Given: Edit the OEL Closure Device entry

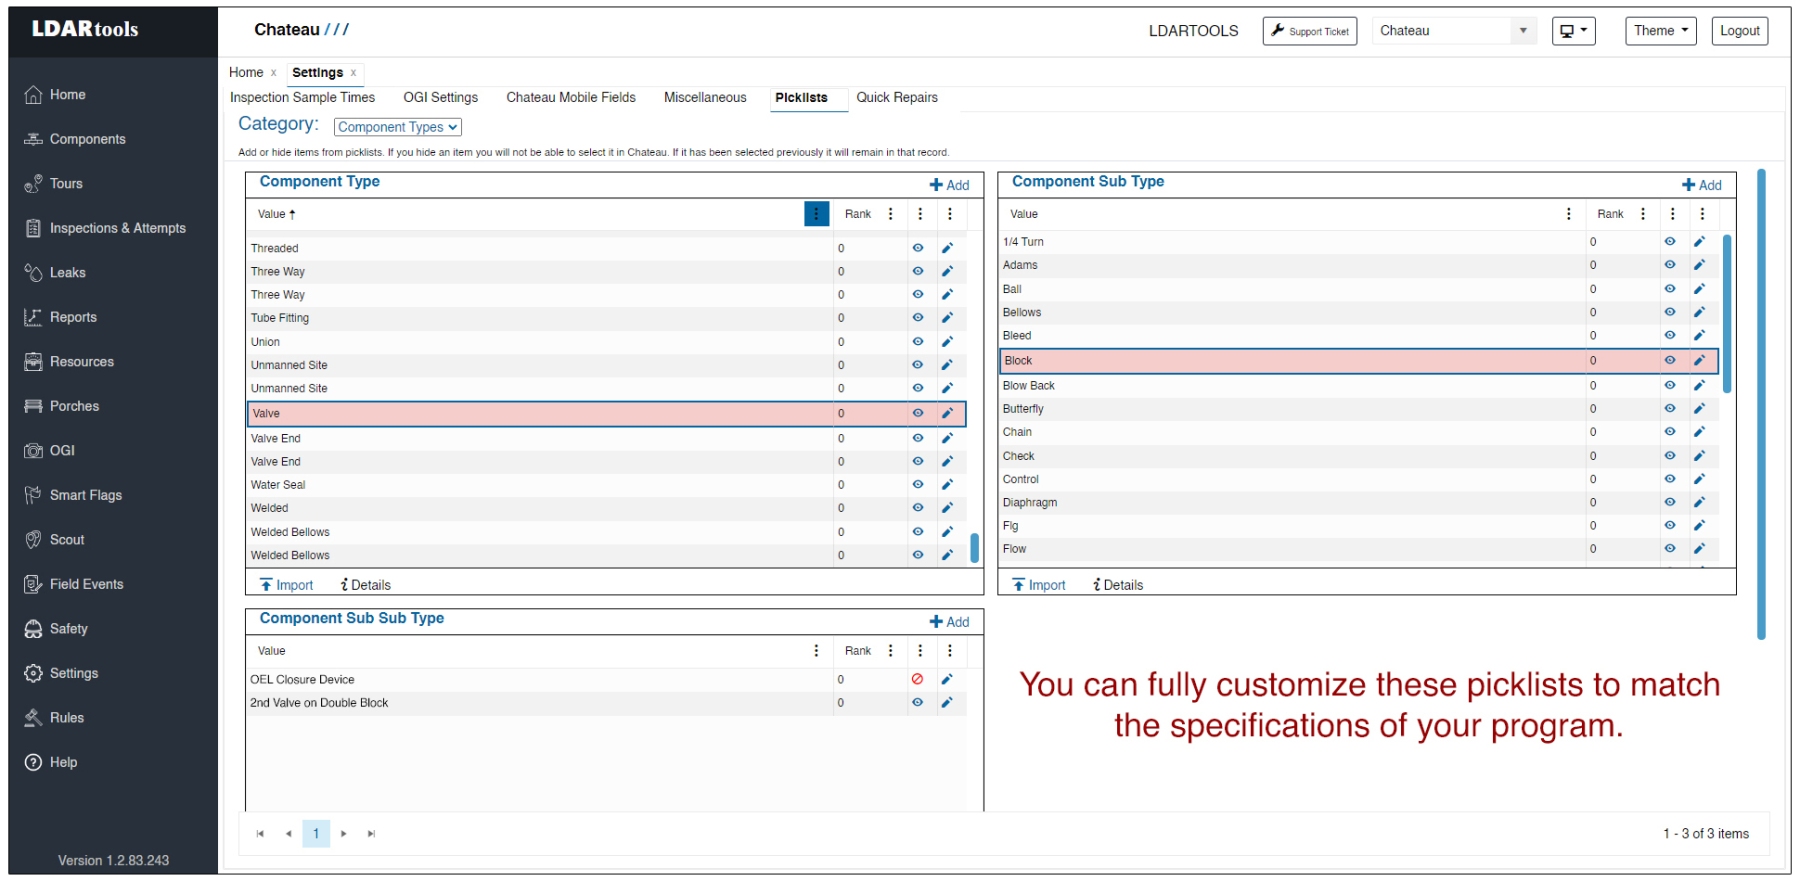Looking at the screenshot, I should pyautogui.click(x=947, y=679).
